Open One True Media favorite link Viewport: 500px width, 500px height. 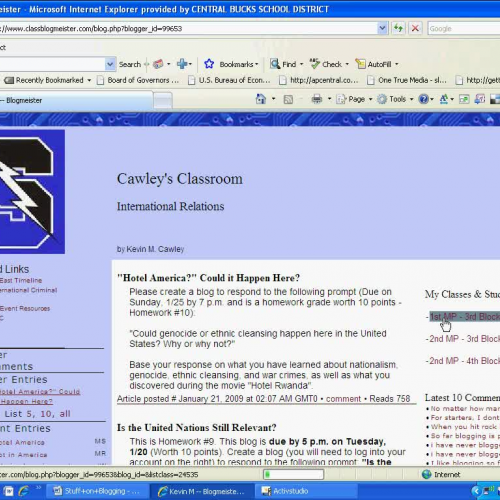point(407,80)
